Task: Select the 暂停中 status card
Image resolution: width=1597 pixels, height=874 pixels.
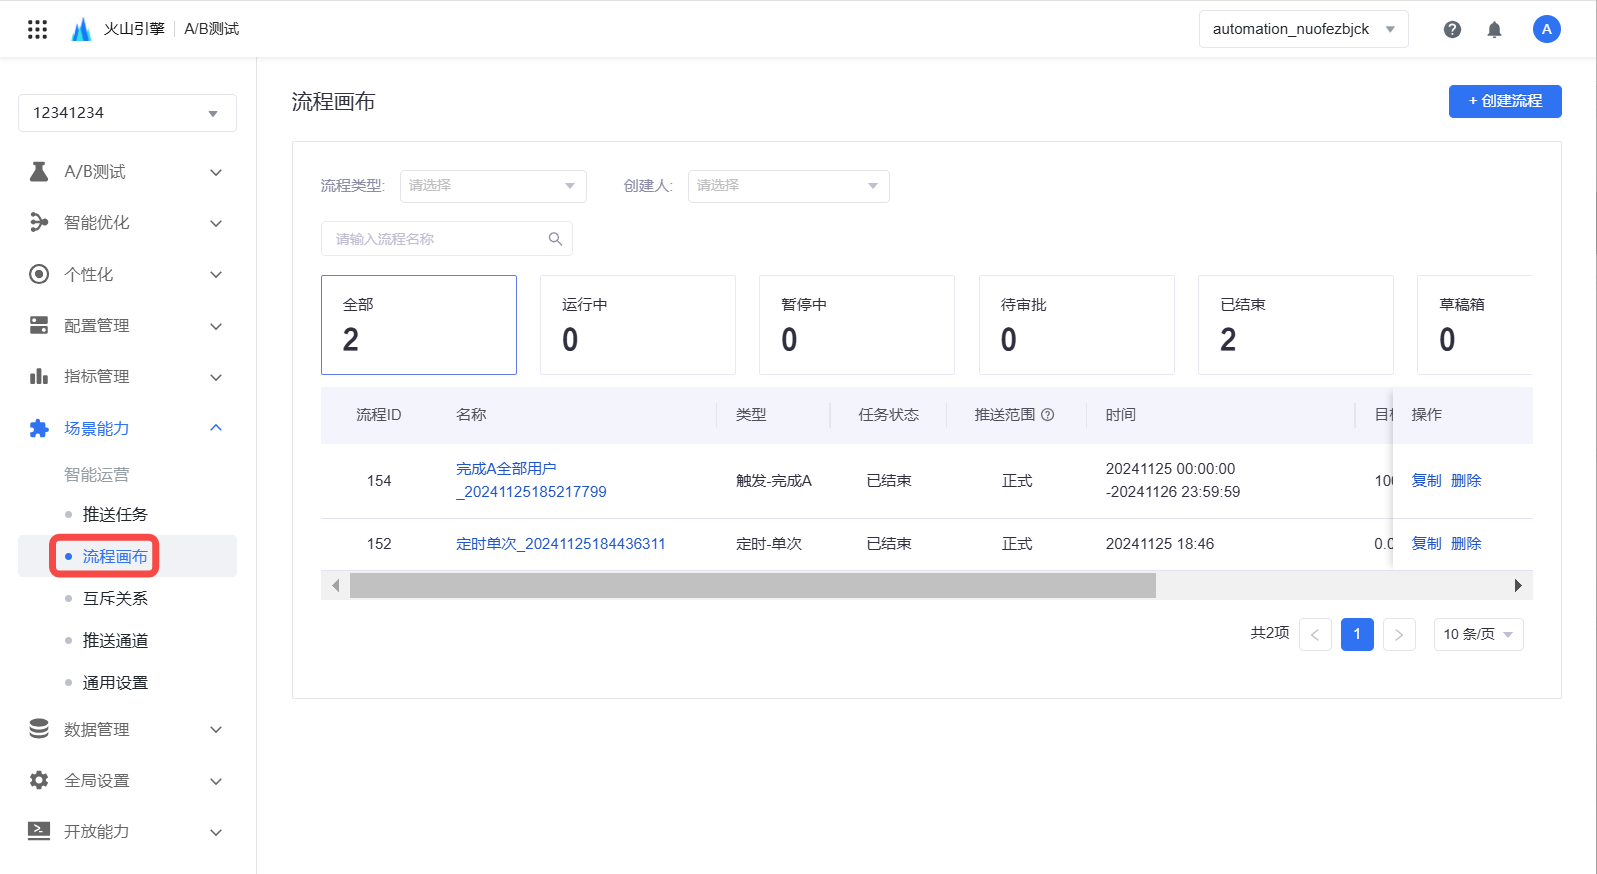Action: pos(857,325)
